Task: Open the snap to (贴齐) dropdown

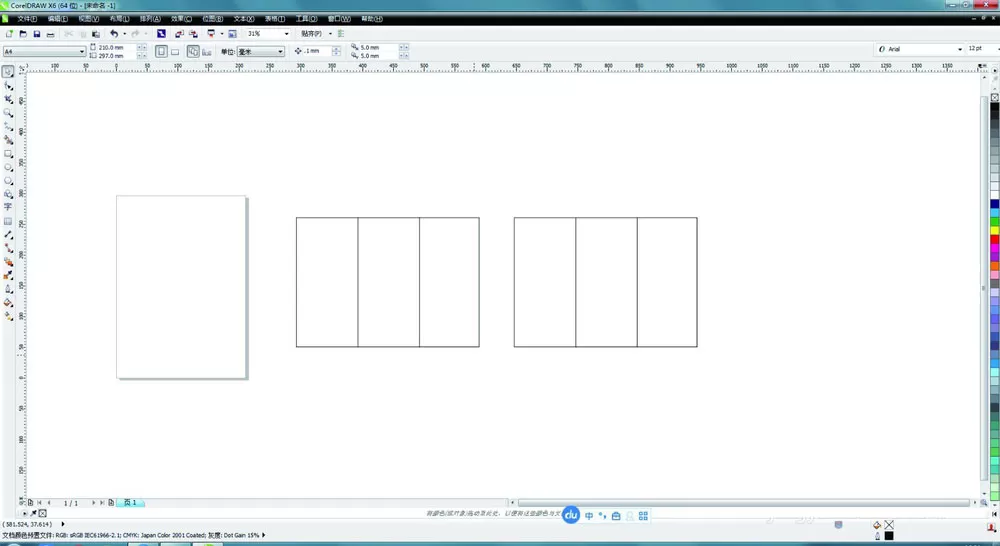Action: [316, 34]
